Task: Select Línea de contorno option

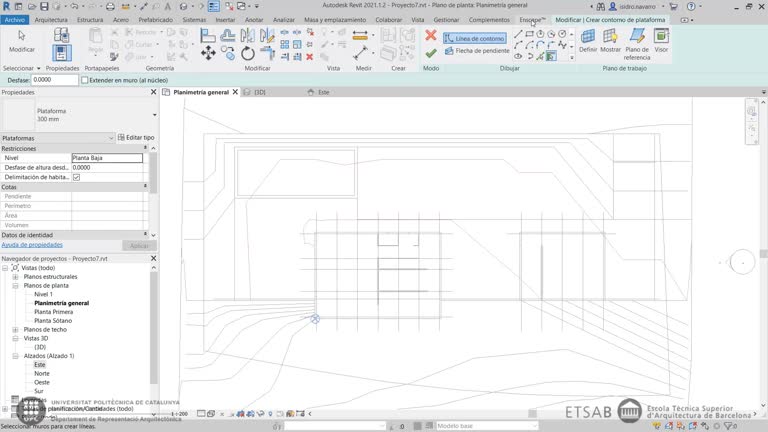Action: click(x=474, y=38)
